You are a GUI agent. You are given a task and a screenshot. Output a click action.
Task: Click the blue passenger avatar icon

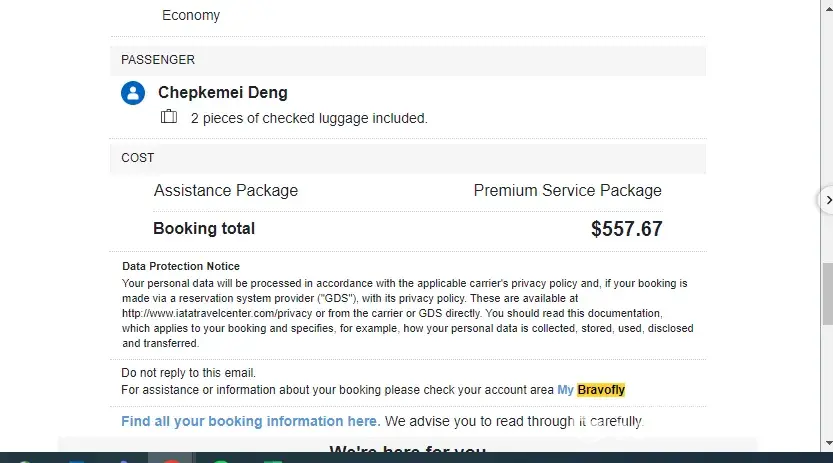(x=133, y=93)
